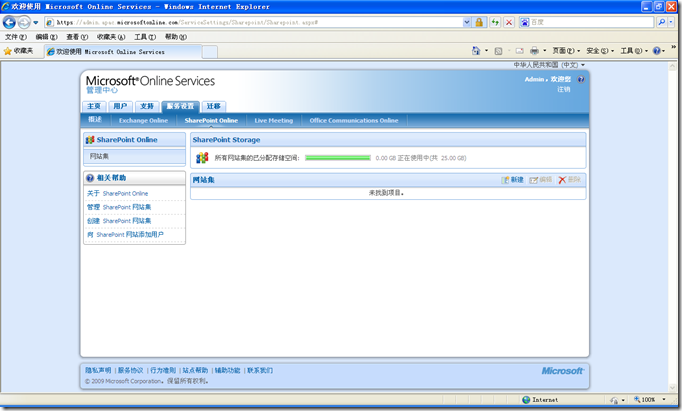Click the 收藏夹 favorites star button

click(x=18, y=51)
